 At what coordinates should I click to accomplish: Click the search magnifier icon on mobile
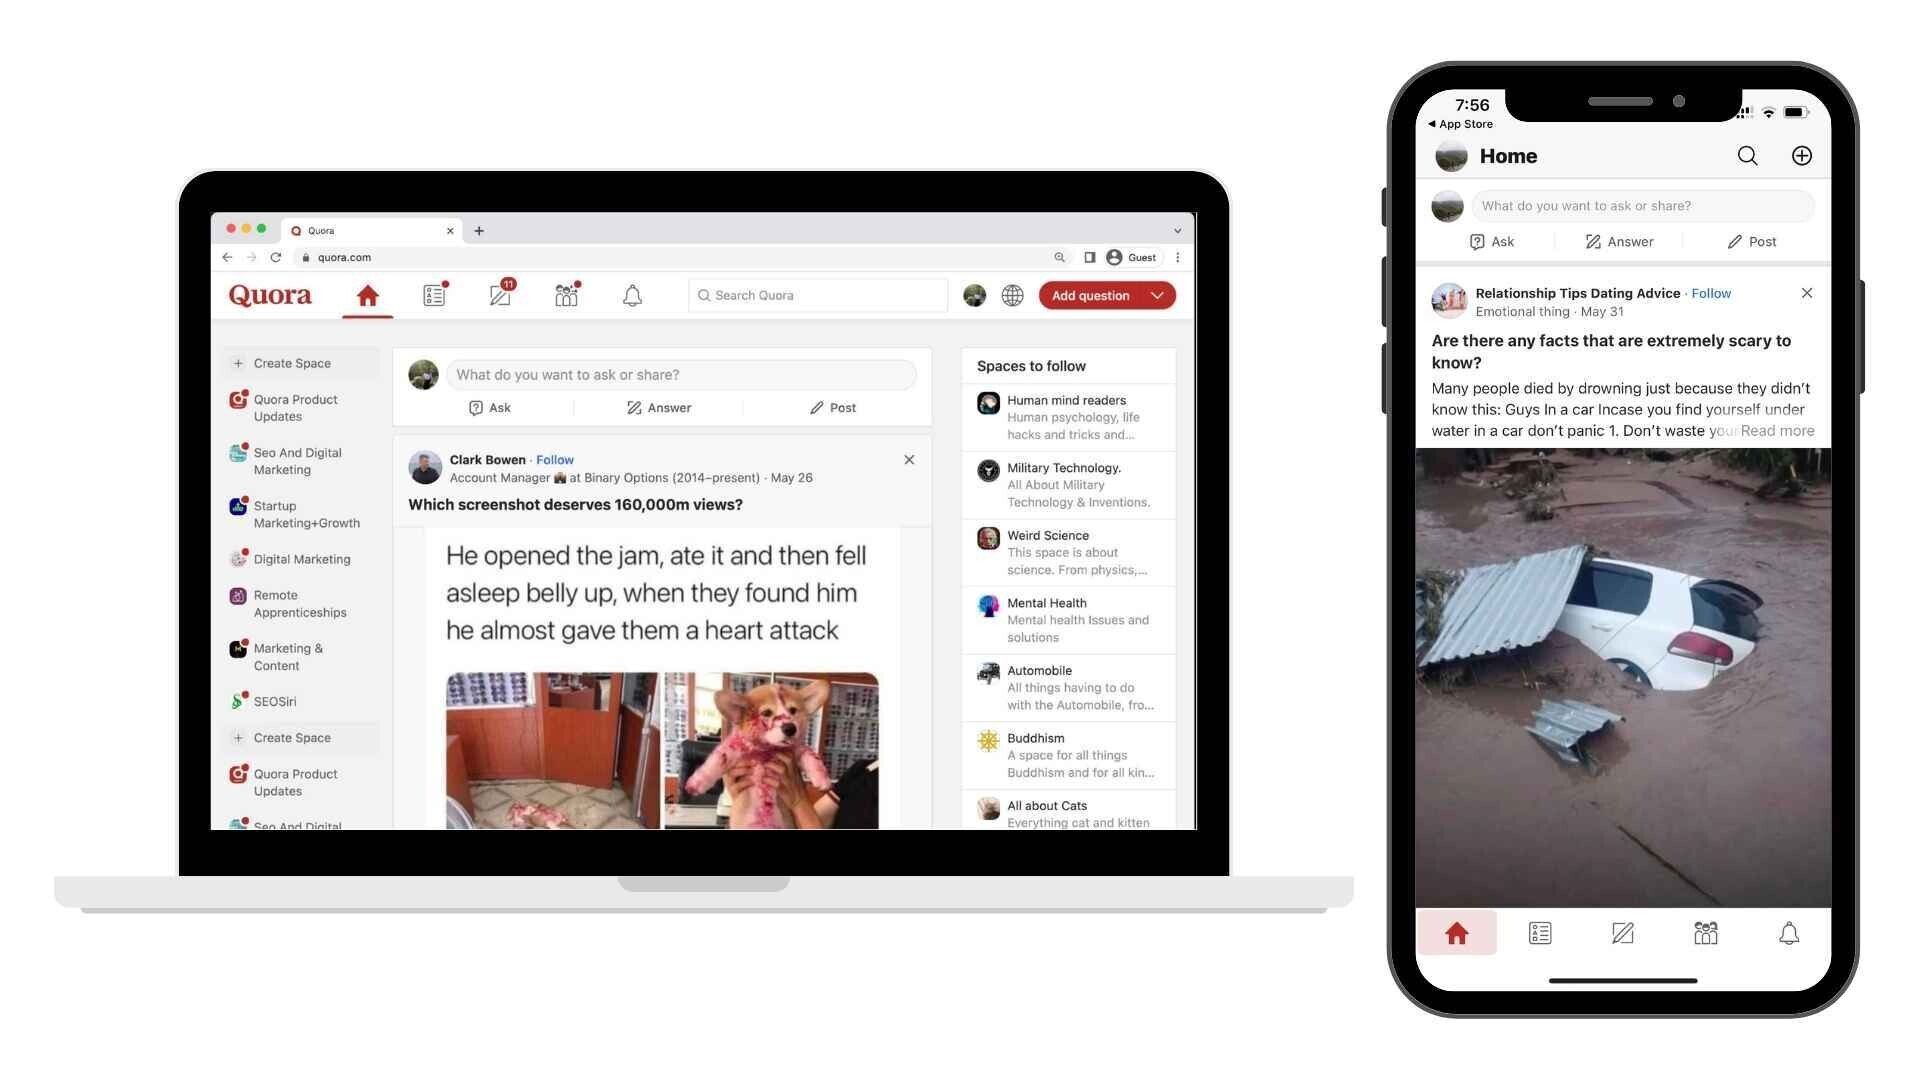point(1745,156)
